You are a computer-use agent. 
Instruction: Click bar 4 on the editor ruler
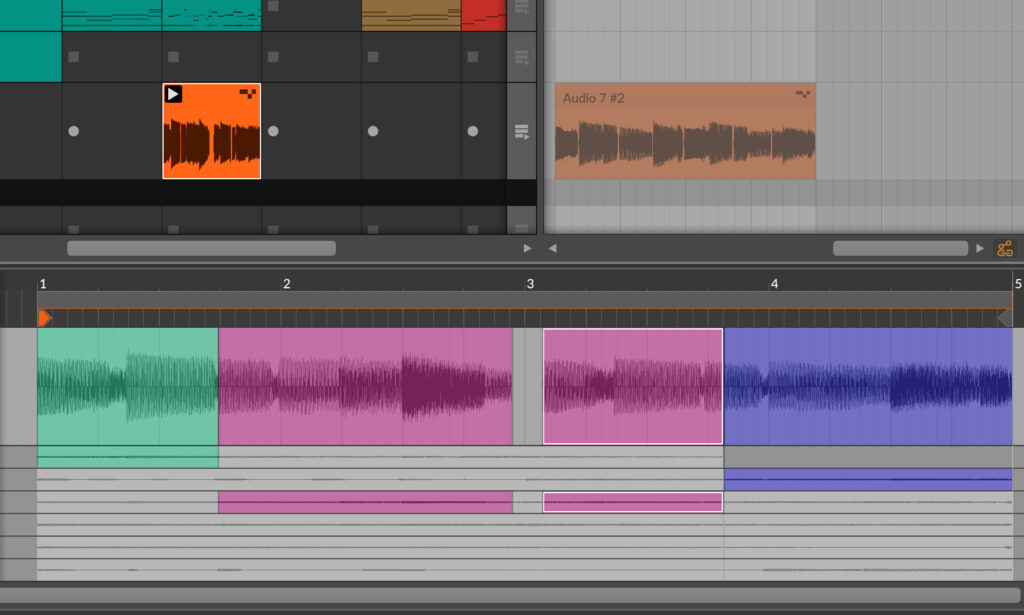[775, 284]
